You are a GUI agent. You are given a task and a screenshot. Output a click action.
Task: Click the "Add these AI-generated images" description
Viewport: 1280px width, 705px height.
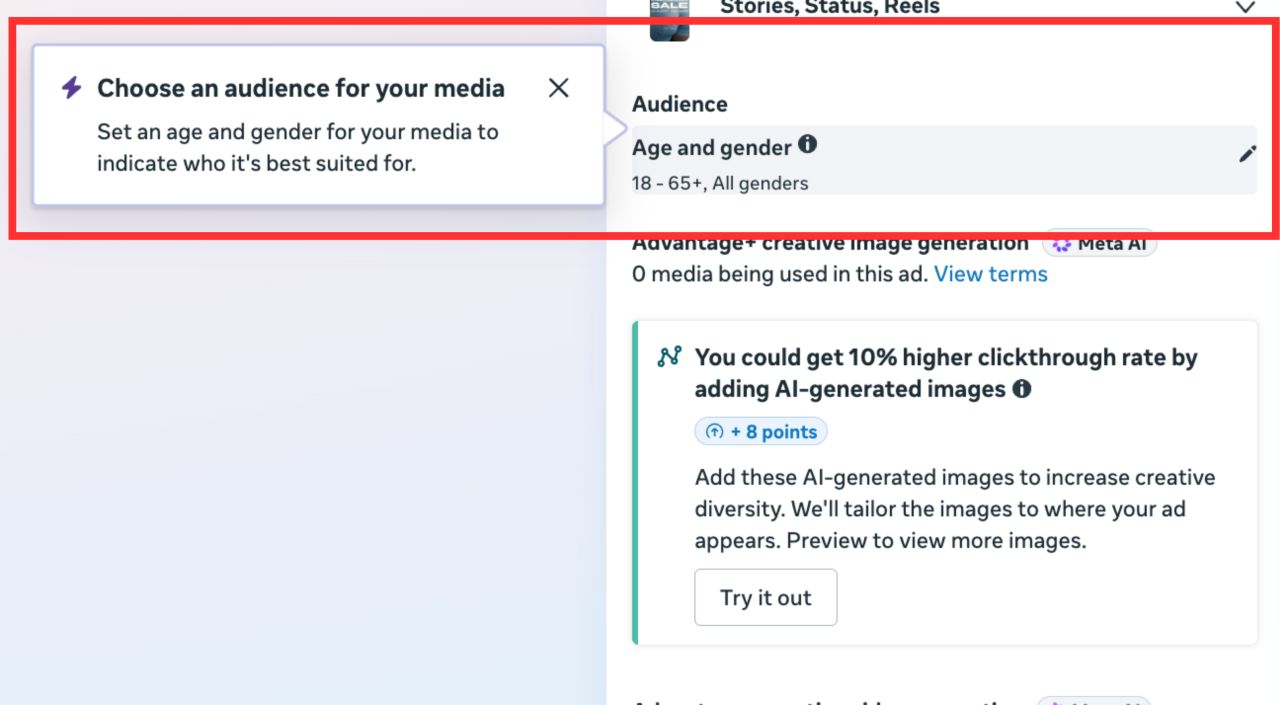(955, 509)
